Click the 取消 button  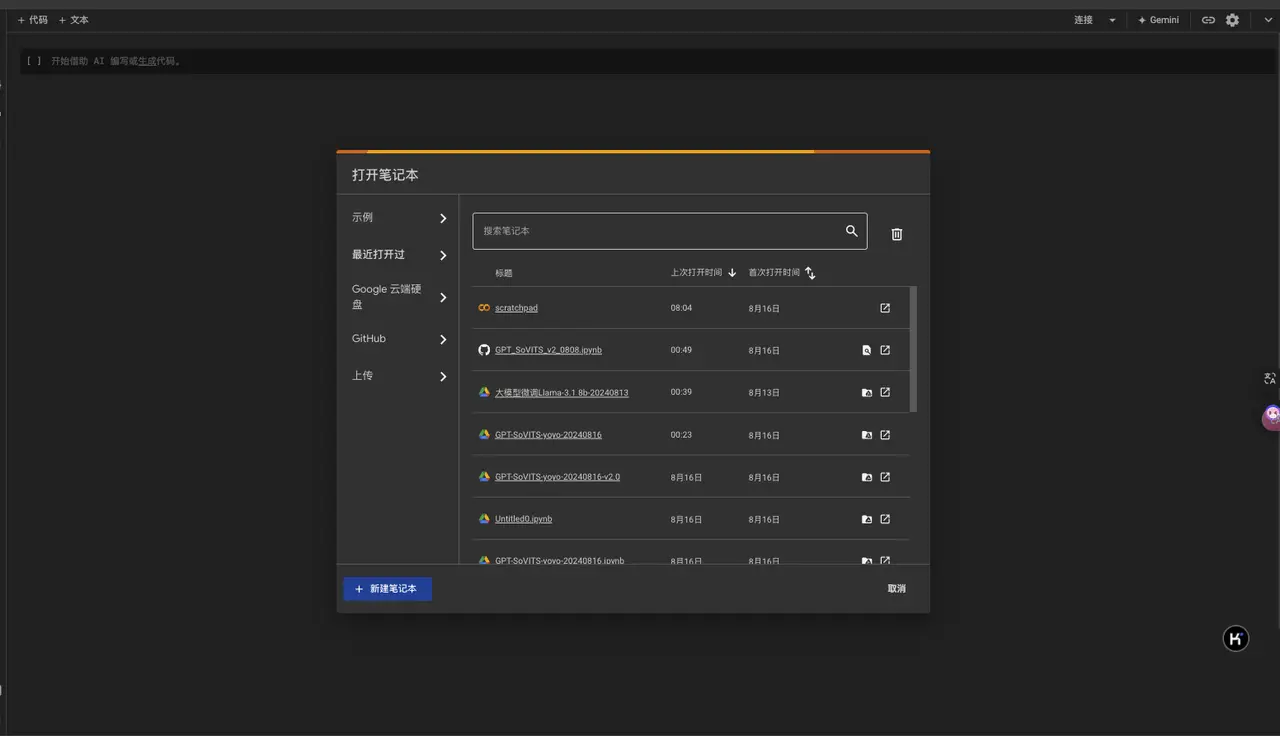point(896,589)
